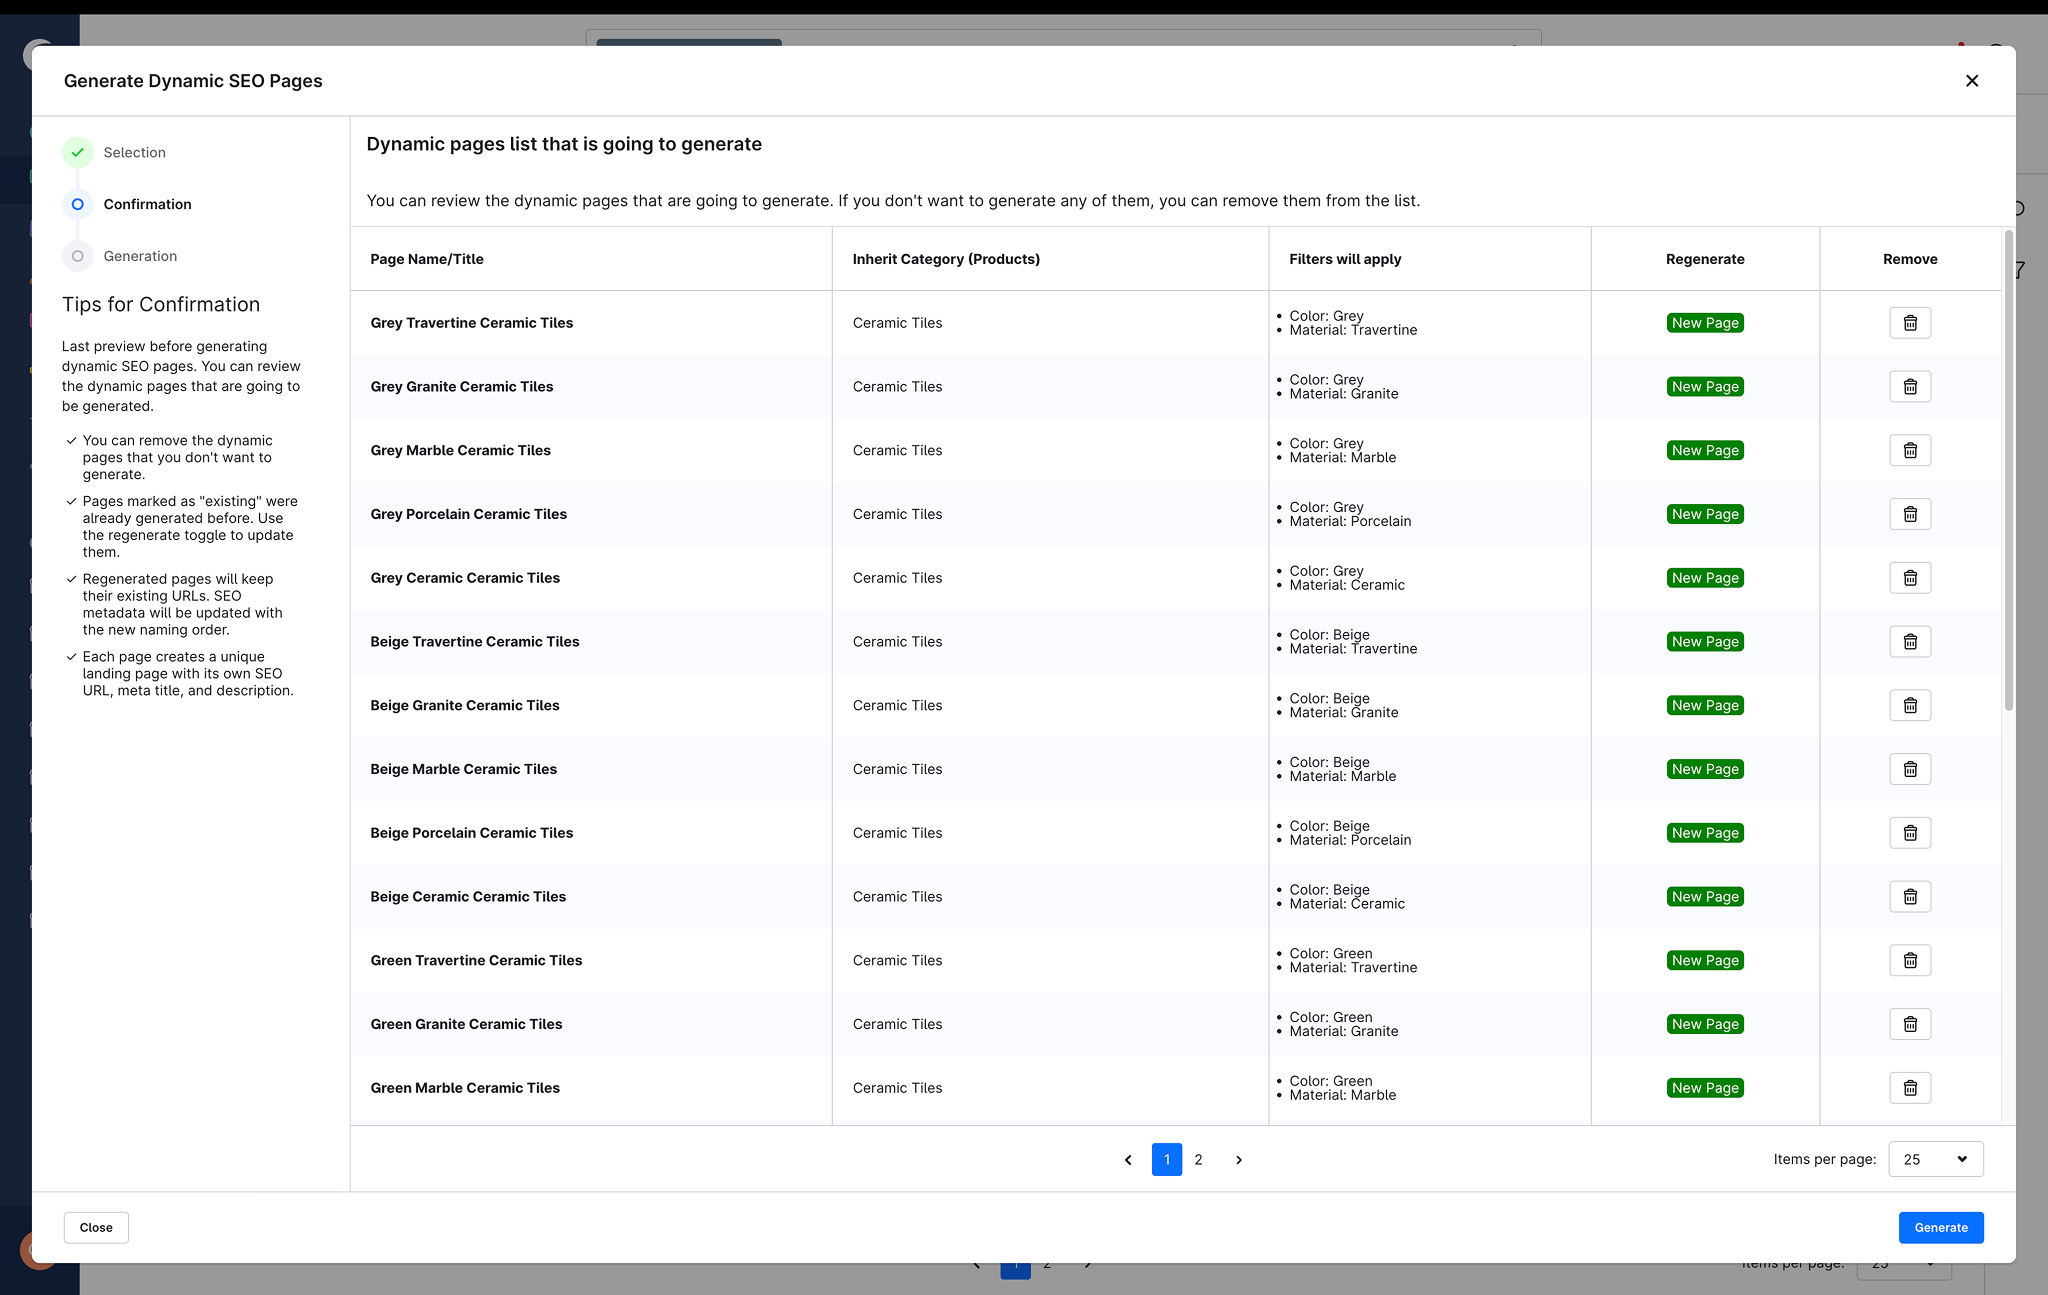Click the blue Generate button
Viewport: 2048px width, 1295px height.
tap(1941, 1228)
